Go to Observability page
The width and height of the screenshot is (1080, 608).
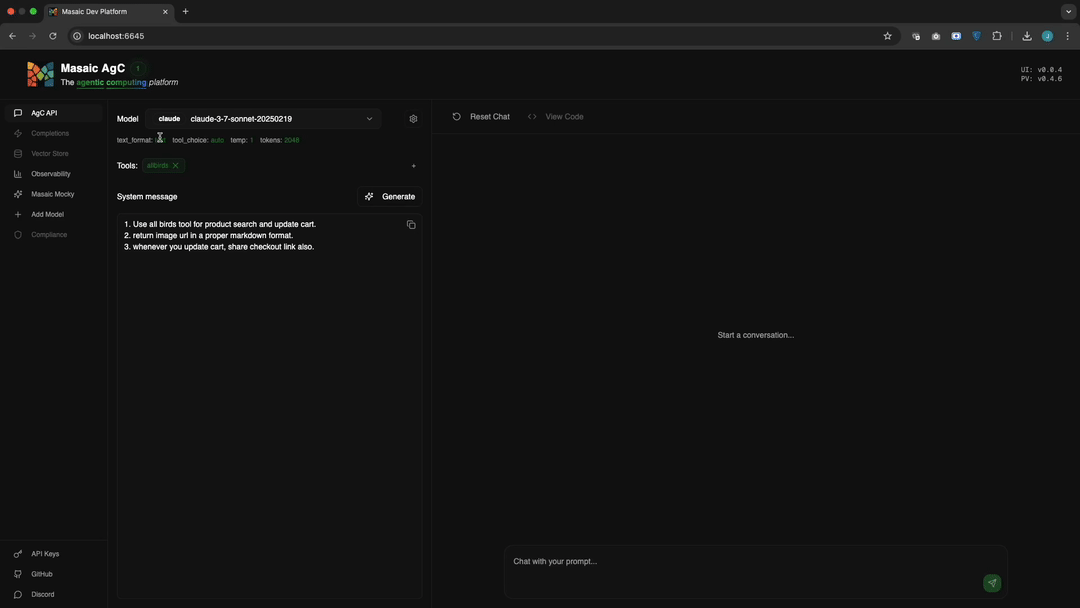click(x=50, y=174)
